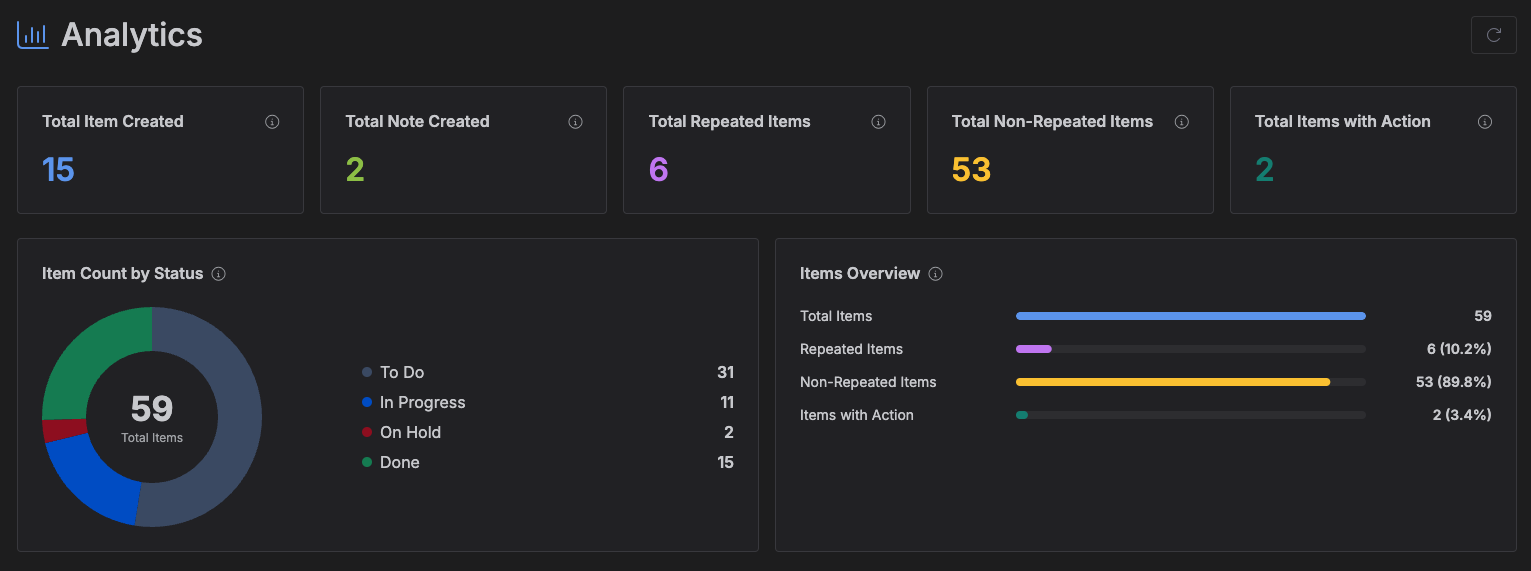Viewport: 1531px width, 571px height.
Task: Click the gray To Do legend dot
Action: [x=367, y=372]
